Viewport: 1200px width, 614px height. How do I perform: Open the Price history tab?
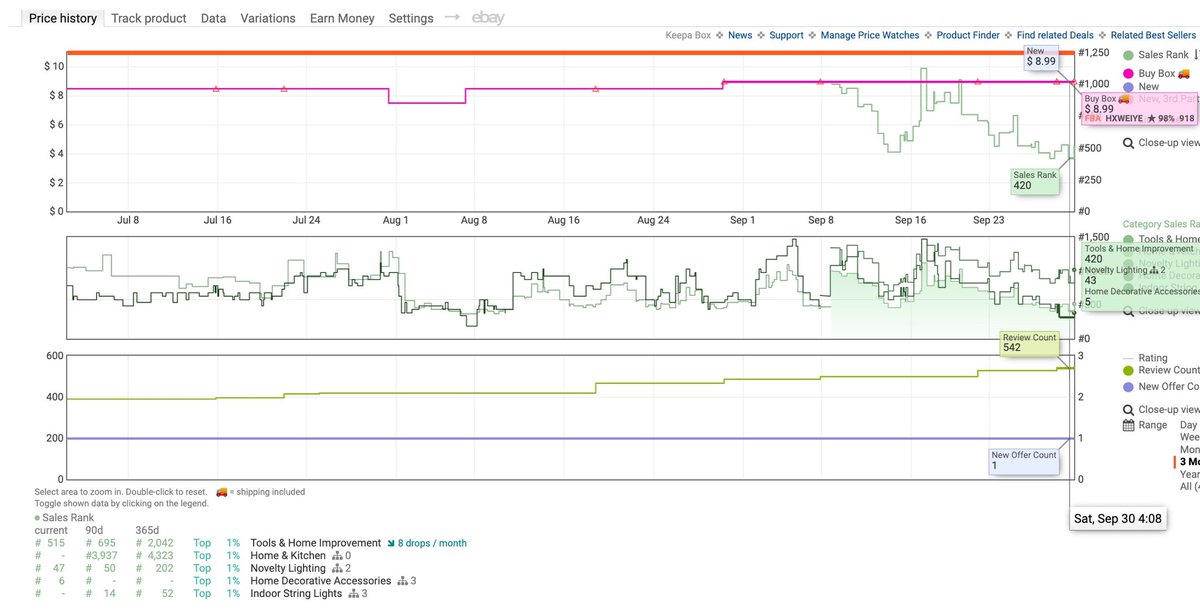(62, 18)
